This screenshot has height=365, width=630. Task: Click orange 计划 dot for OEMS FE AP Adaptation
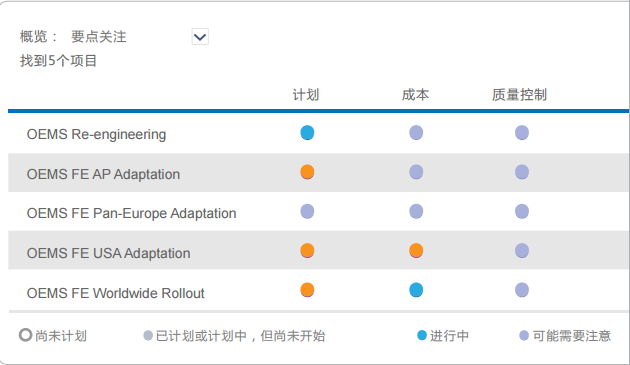point(307,172)
